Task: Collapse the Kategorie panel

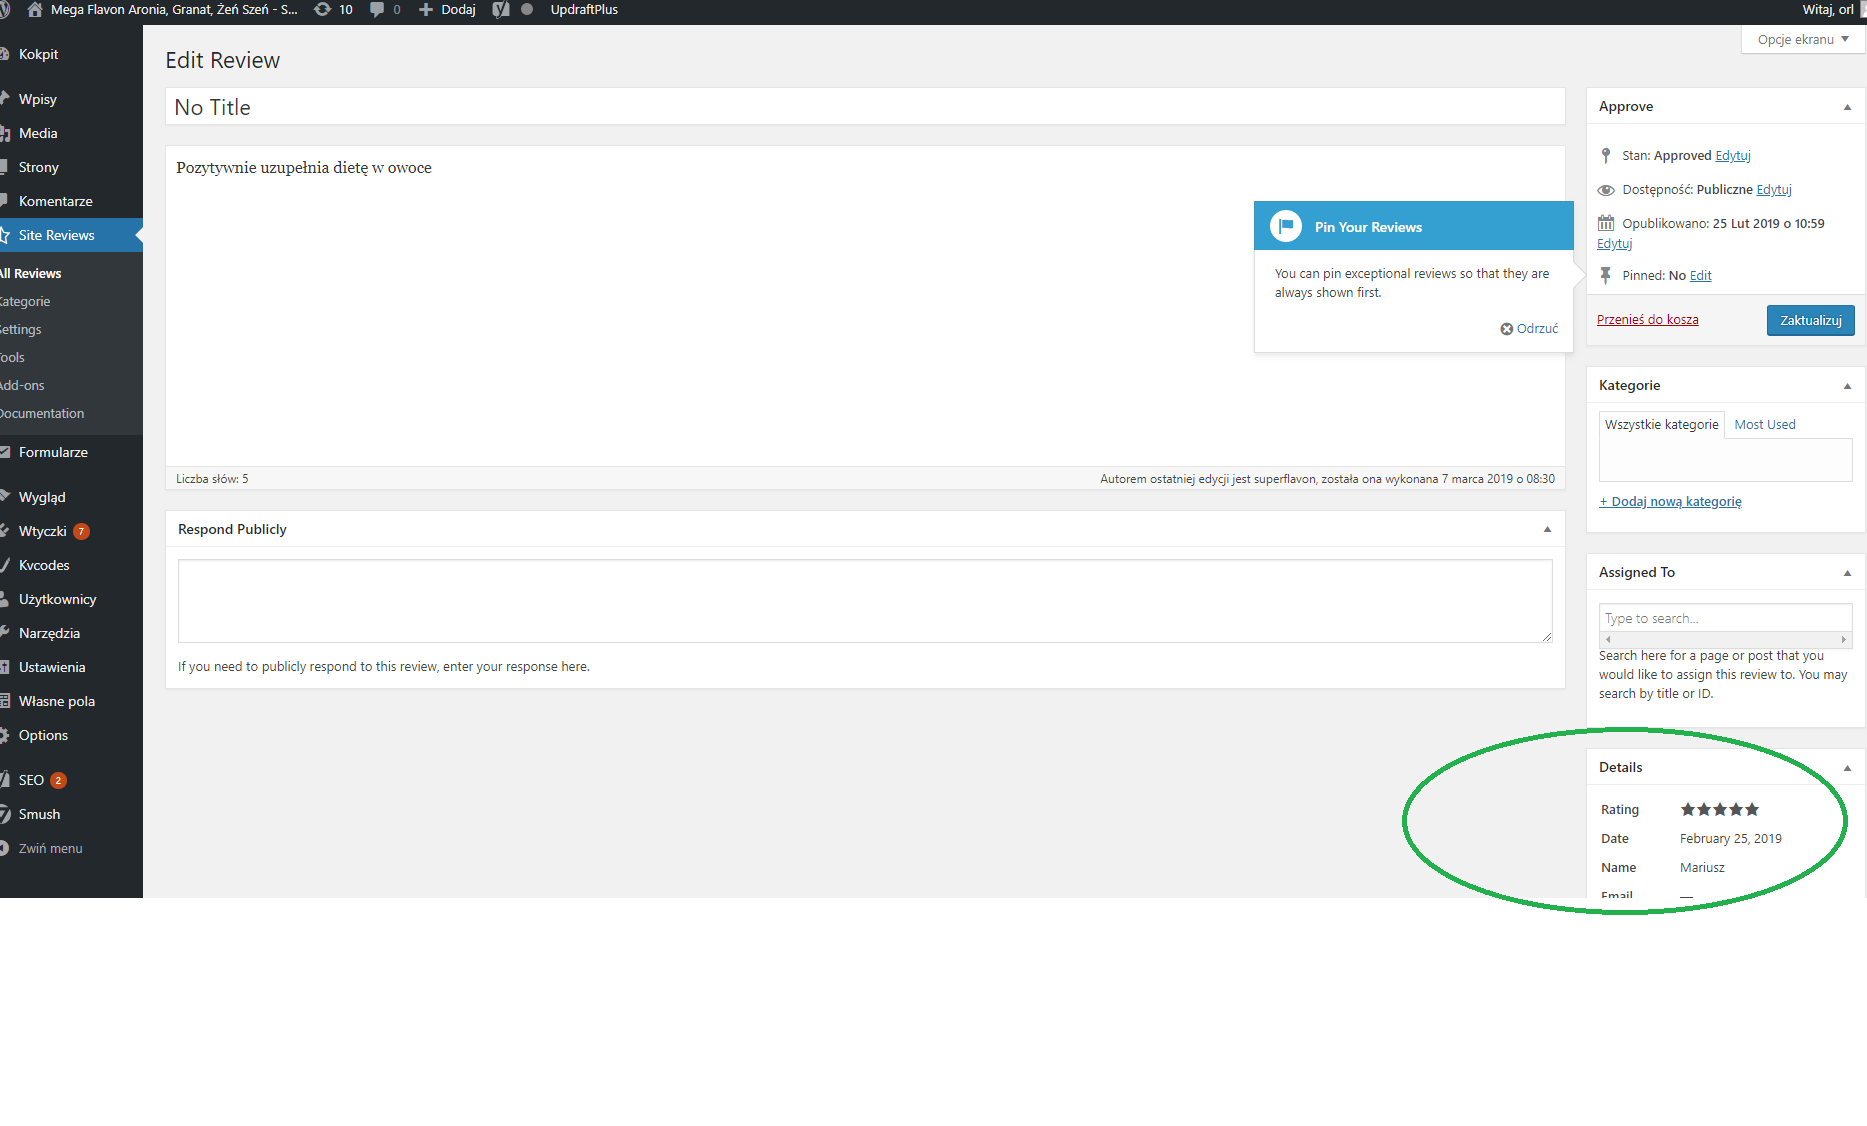Action: [1847, 386]
